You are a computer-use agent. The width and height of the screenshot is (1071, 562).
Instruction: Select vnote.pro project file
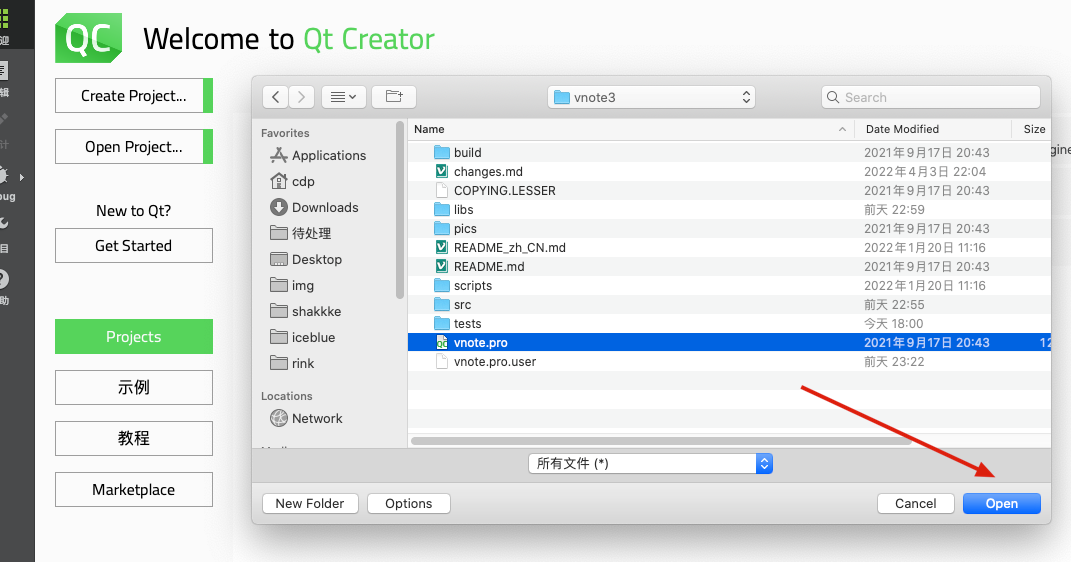tap(729, 343)
